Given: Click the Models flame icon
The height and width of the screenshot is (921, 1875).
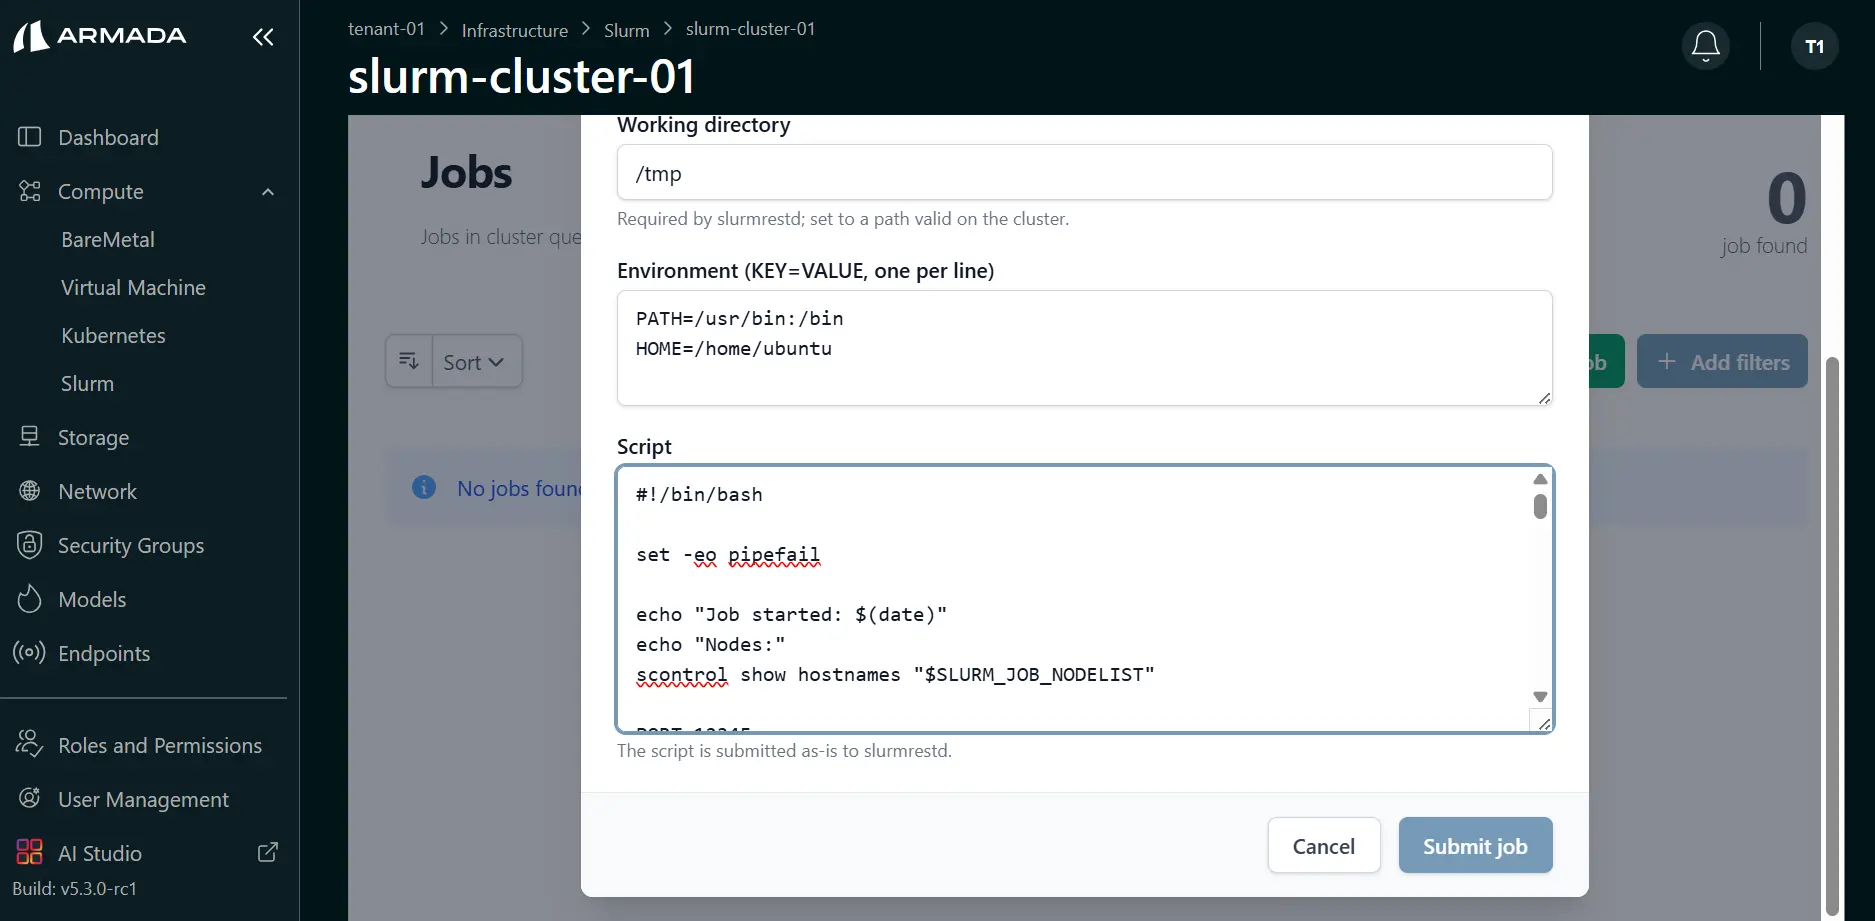Looking at the screenshot, I should tap(30, 599).
